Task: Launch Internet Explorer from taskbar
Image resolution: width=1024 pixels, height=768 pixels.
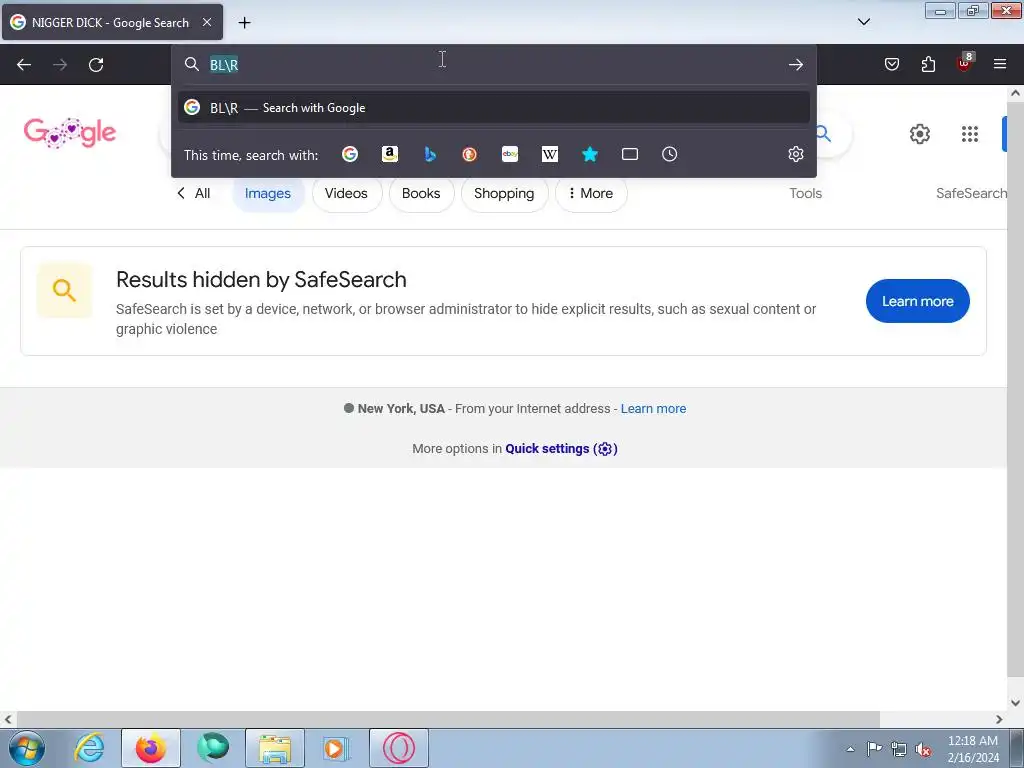Action: coord(89,748)
